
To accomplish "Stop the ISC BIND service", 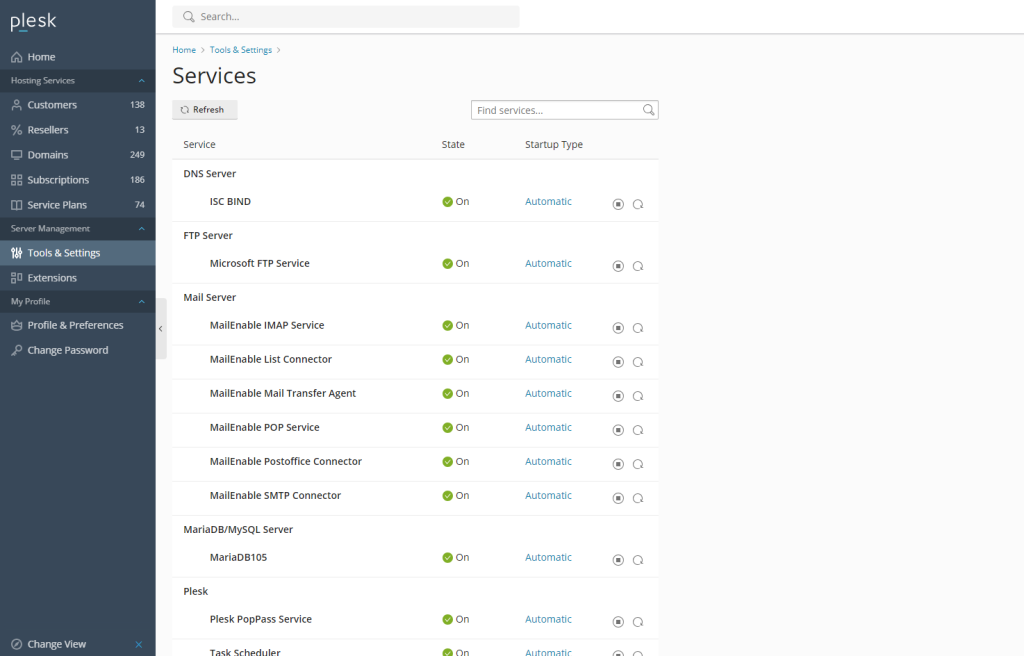I will (618, 204).
